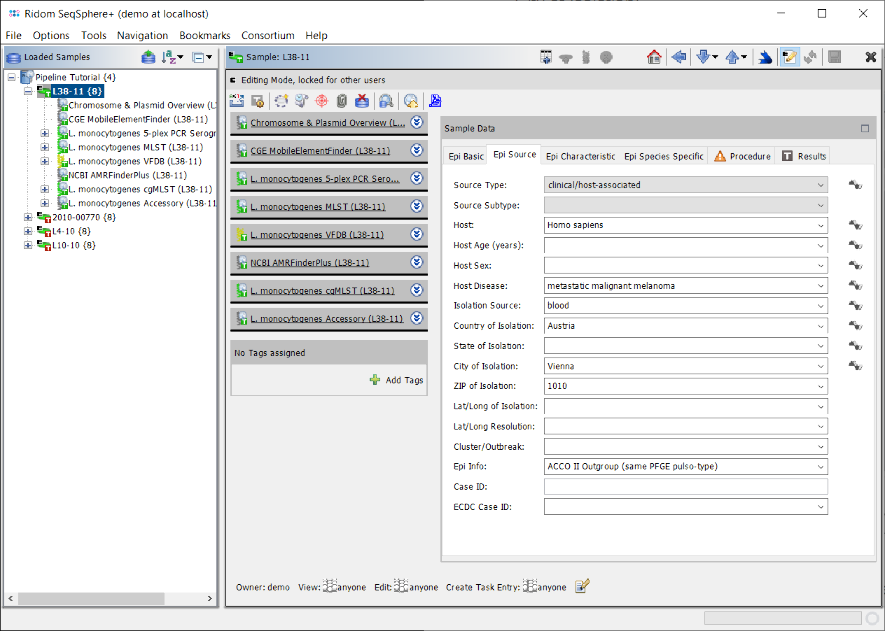
Task: Refresh list with green database icon
Action: (148, 57)
